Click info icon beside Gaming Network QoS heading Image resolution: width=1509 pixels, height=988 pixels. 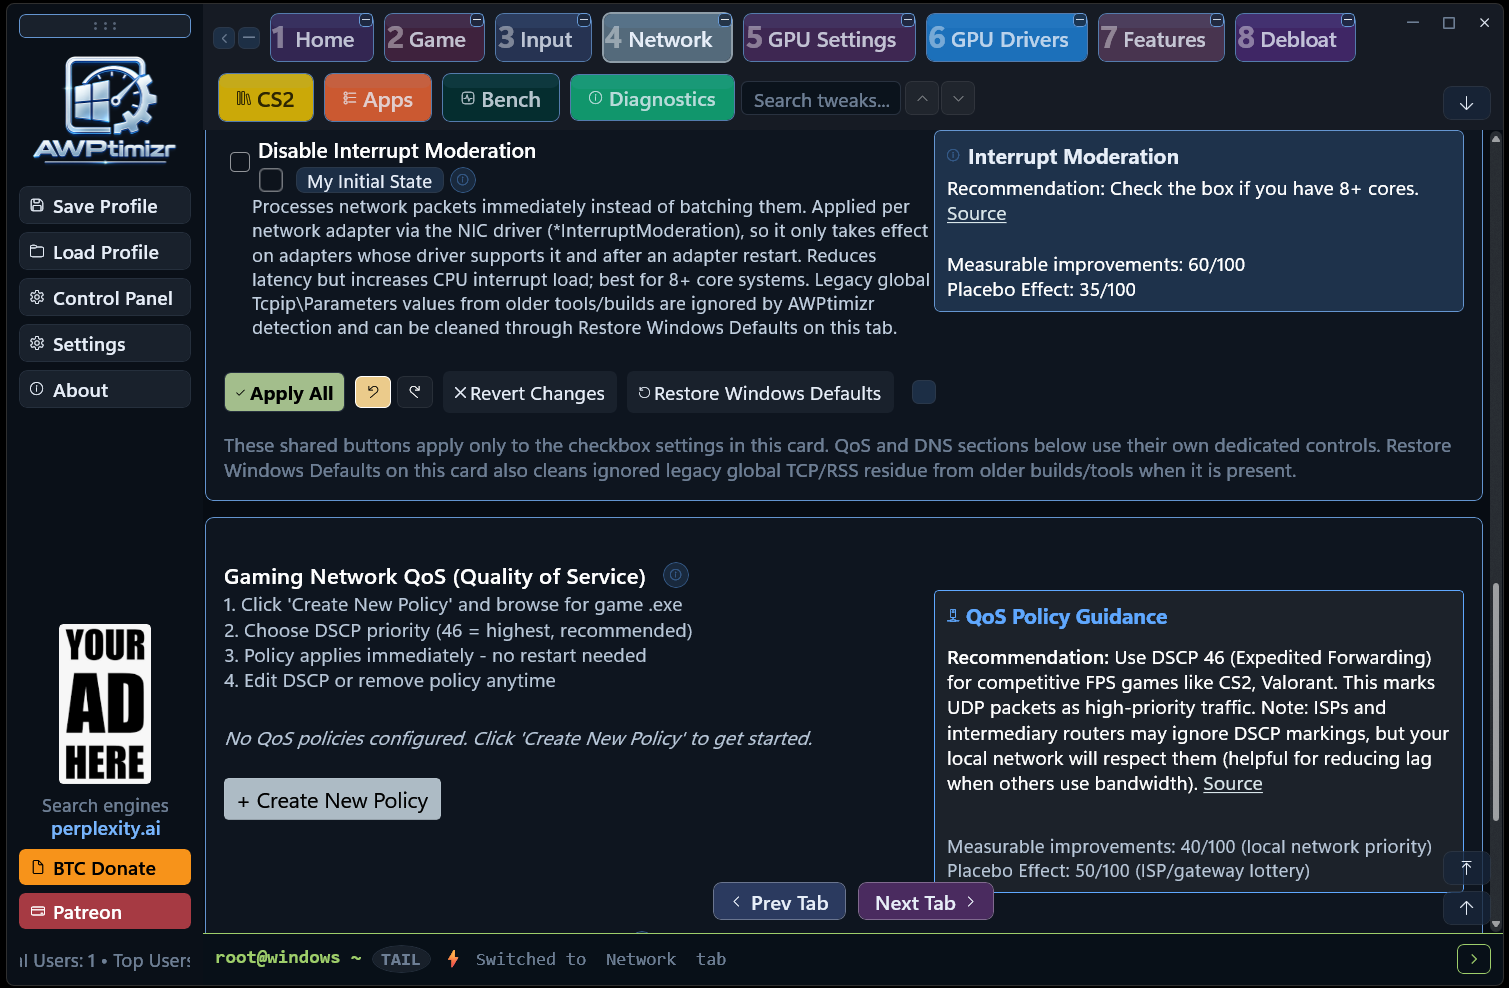(676, 575)
